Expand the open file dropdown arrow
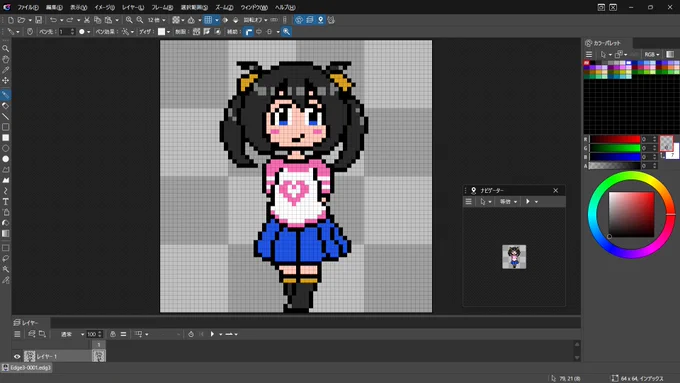This screenshot has height=383, width=680. coord(30,20)
